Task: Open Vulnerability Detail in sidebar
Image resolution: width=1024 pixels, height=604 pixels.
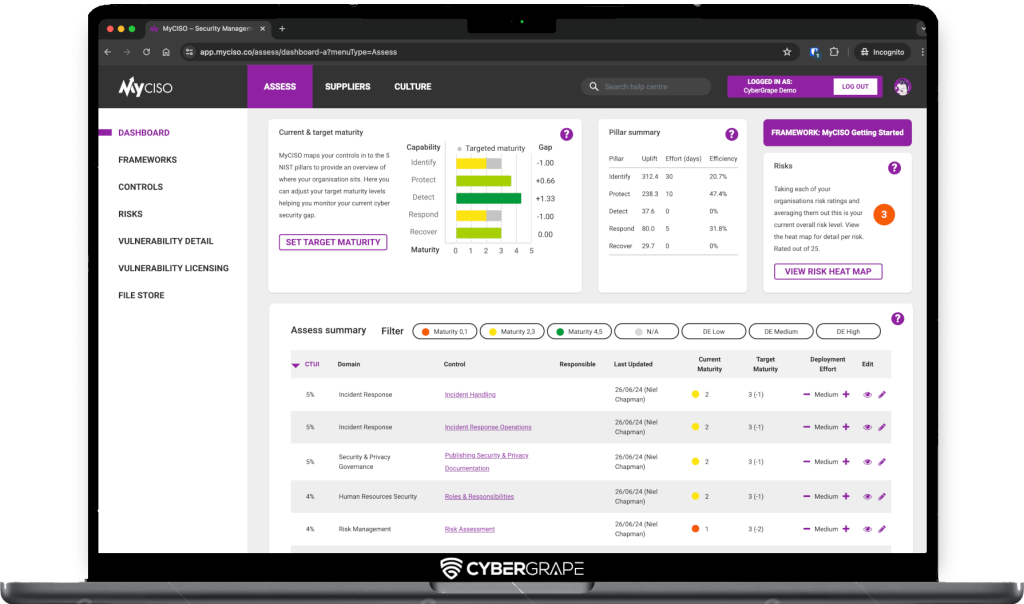Action: click(x=165, y=241)
